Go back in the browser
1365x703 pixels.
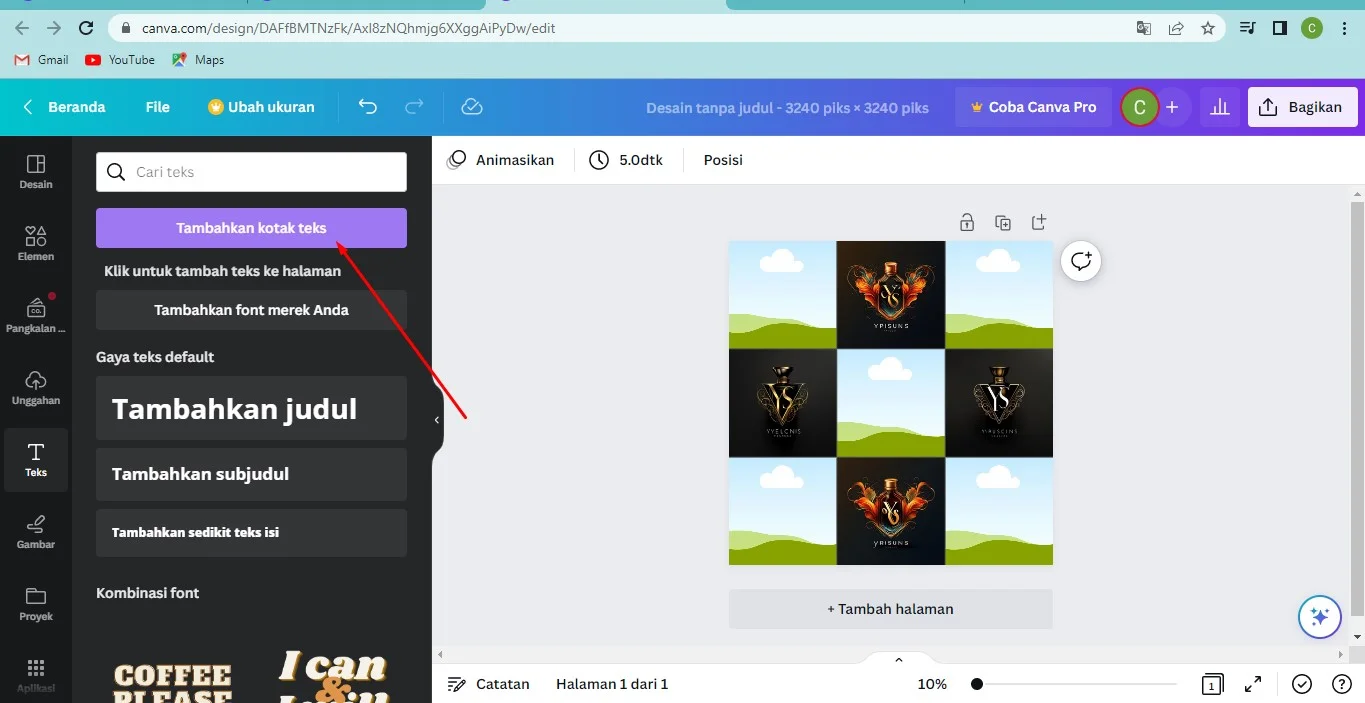23,28
